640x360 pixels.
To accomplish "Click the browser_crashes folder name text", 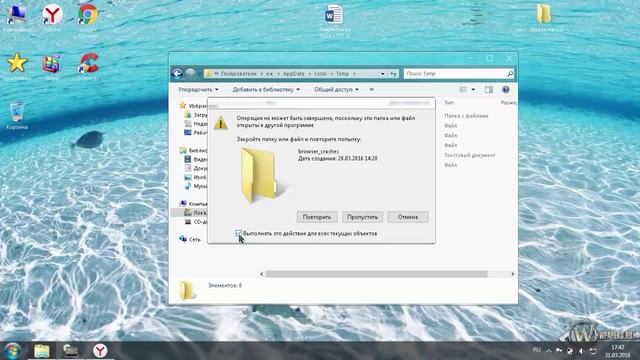I will pyautogui.click(x=318, y=151).
